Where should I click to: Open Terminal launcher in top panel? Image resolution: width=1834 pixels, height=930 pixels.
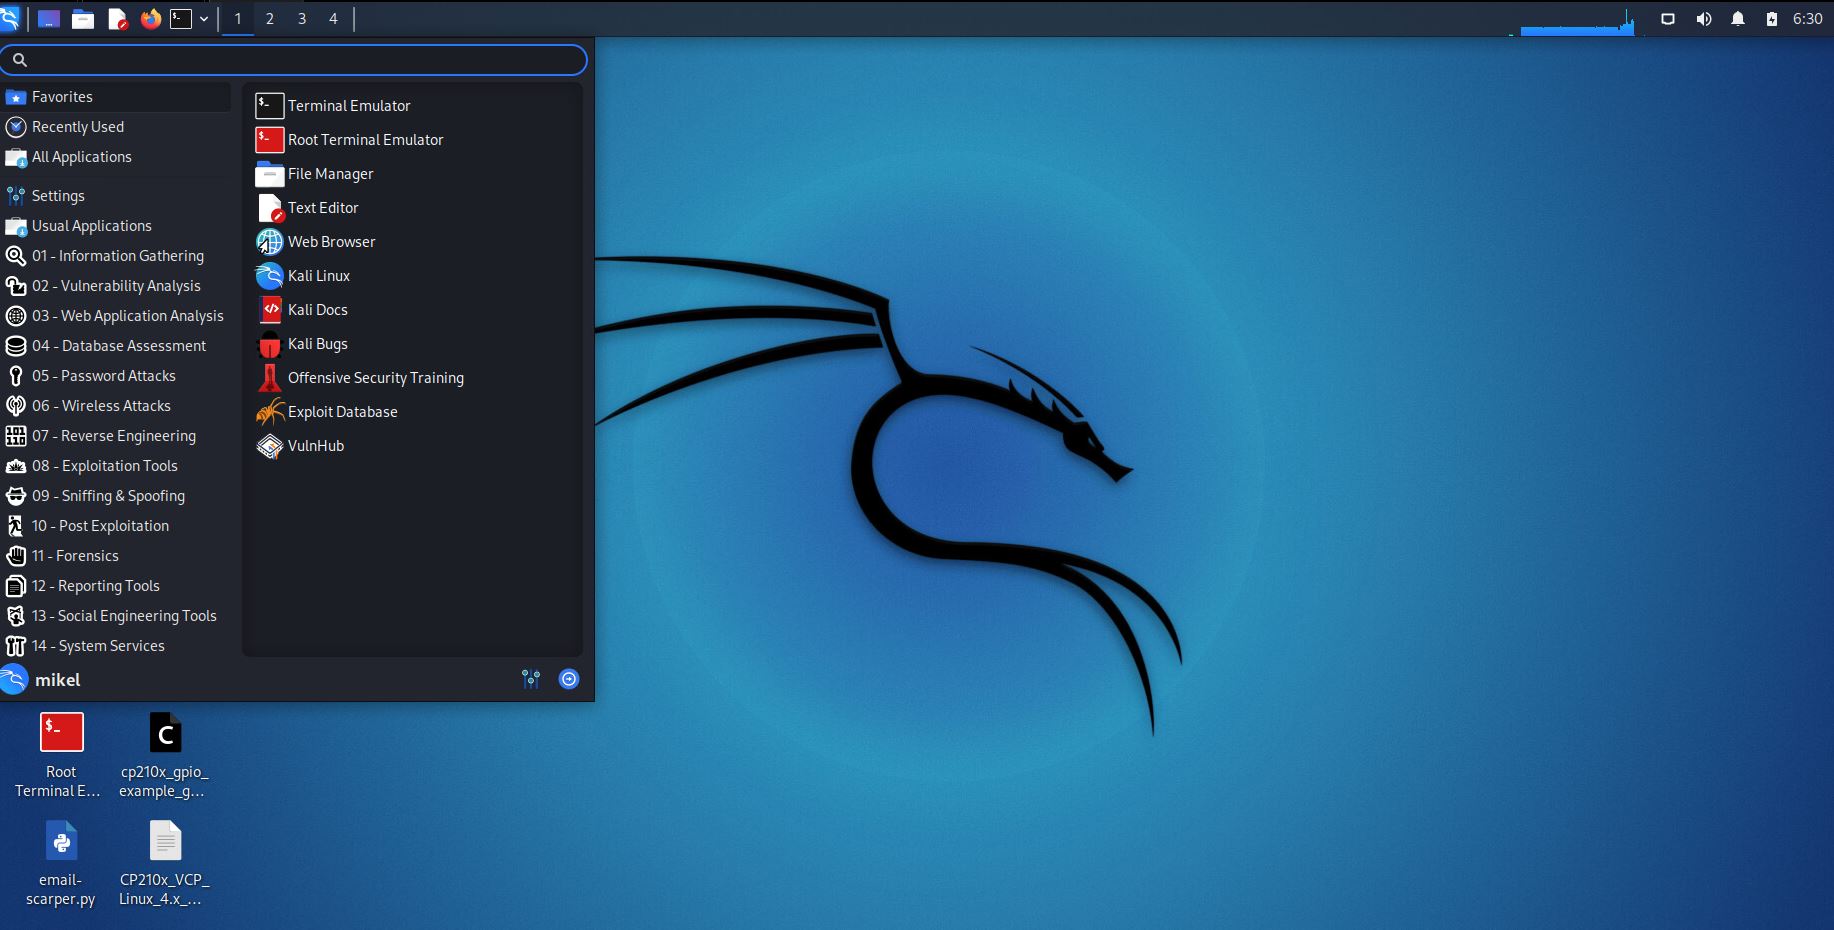181,19
